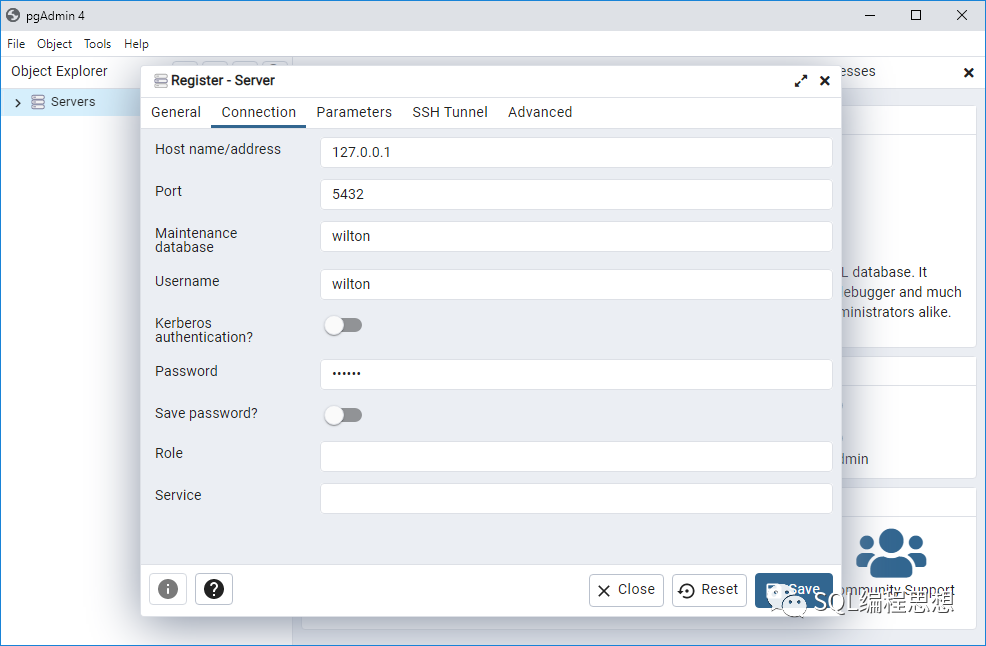Open the Object menu

(x=55, y=44)
